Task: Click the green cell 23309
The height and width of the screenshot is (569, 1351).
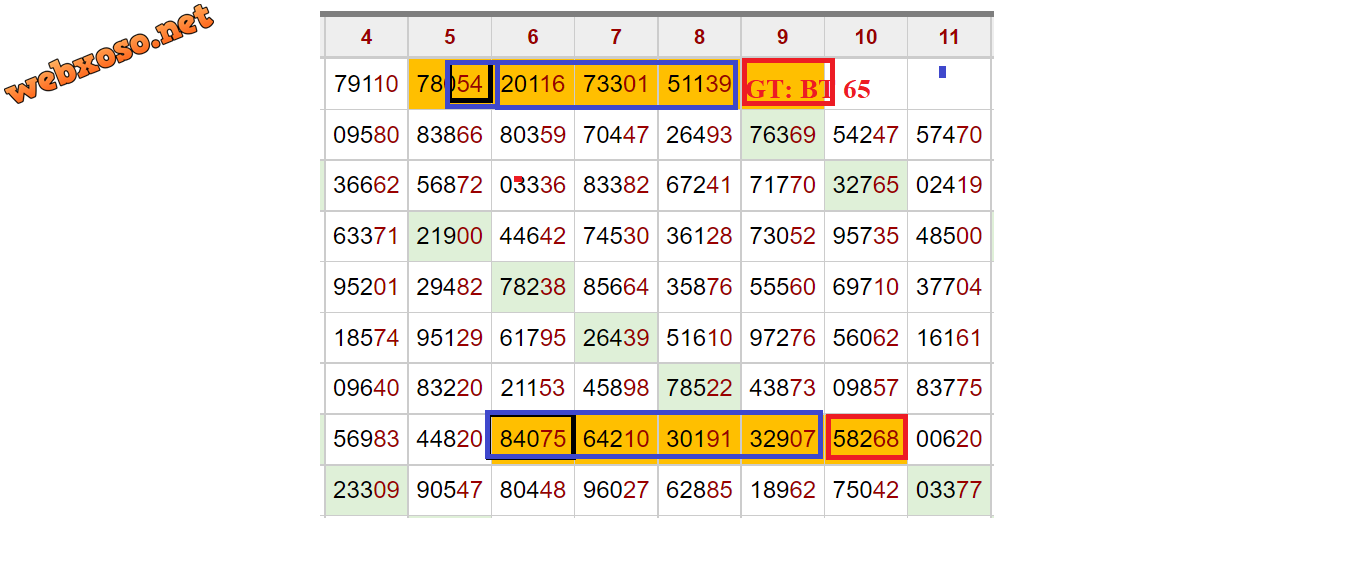Action: (366, 491)
